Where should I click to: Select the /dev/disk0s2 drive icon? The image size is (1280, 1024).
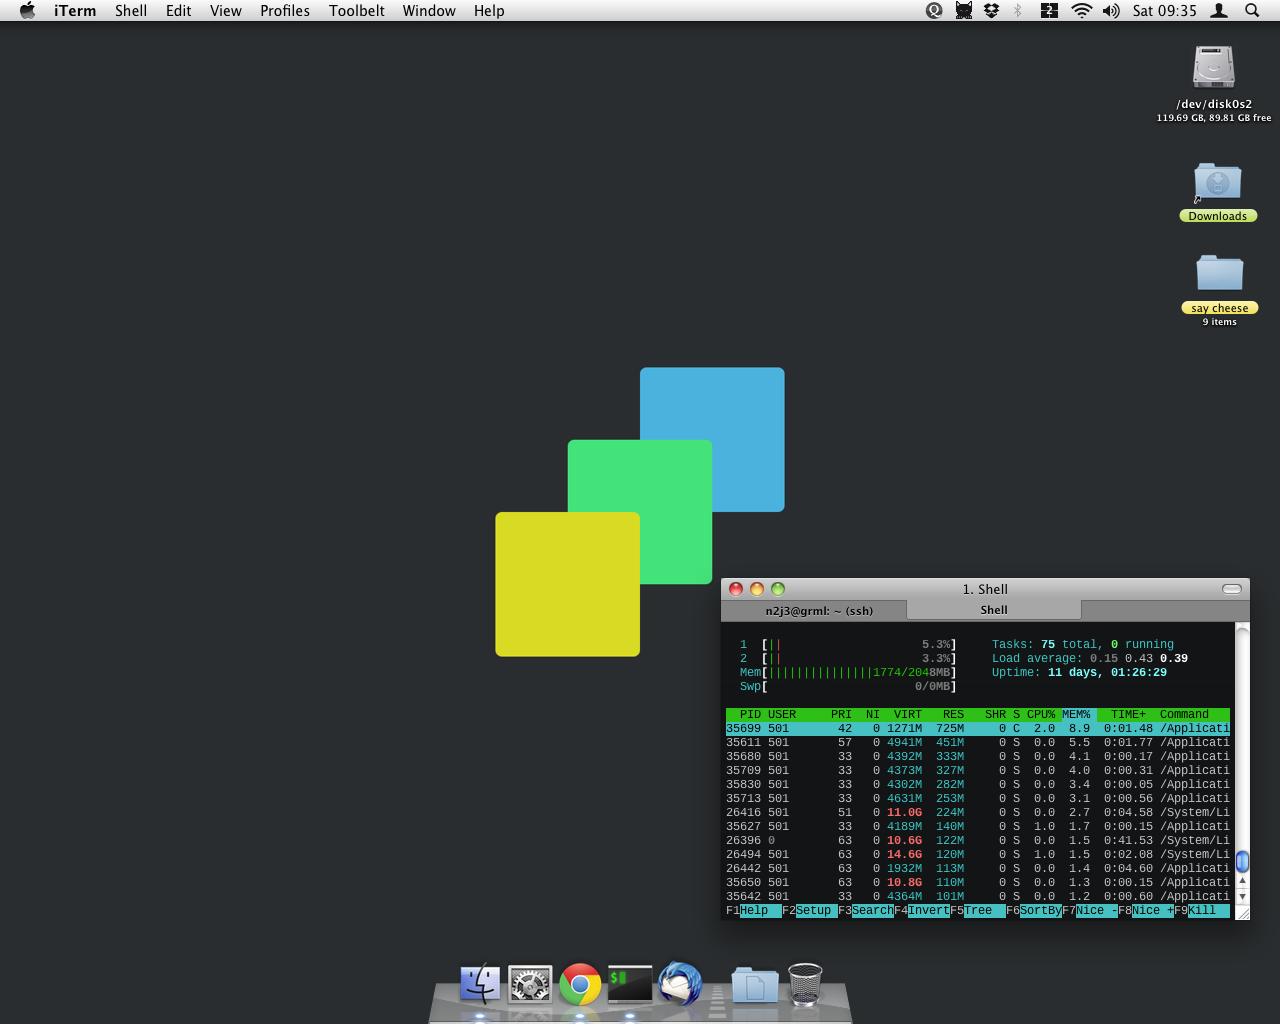click(x=1214, y=68)
